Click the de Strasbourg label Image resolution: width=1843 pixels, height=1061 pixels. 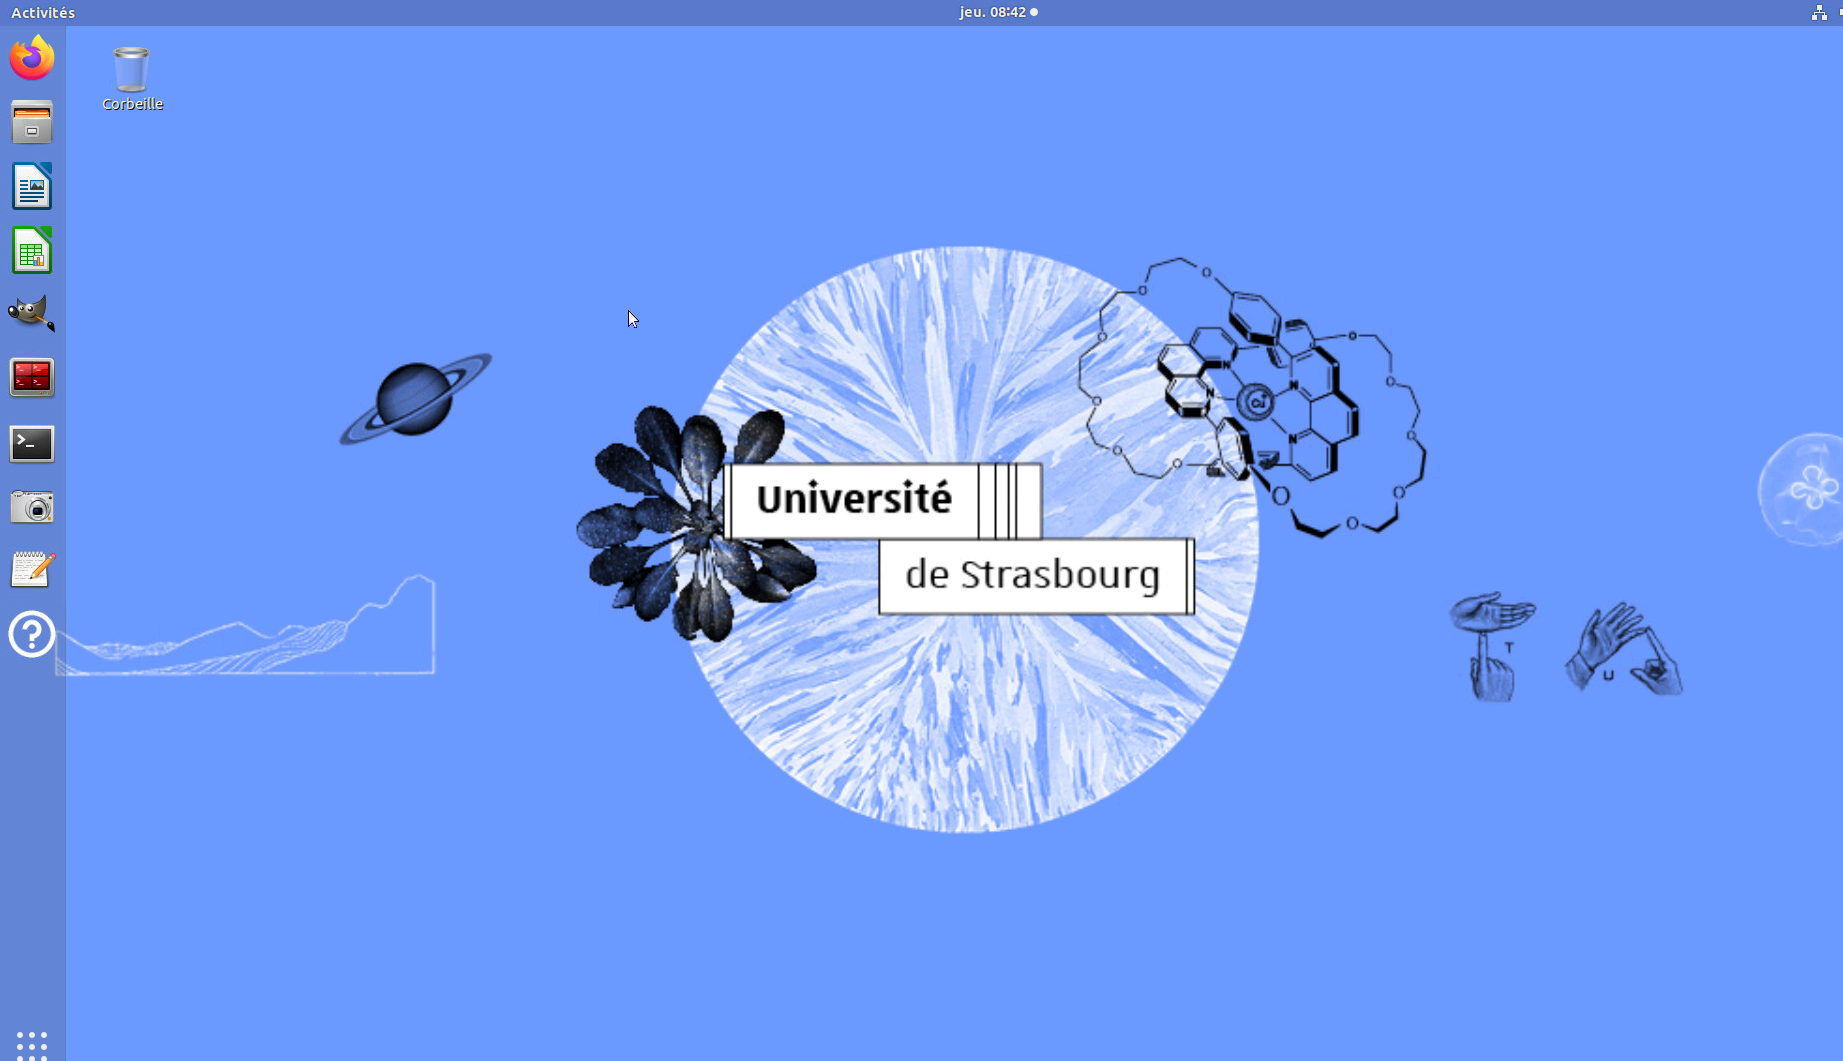(x=1032, y=575)
